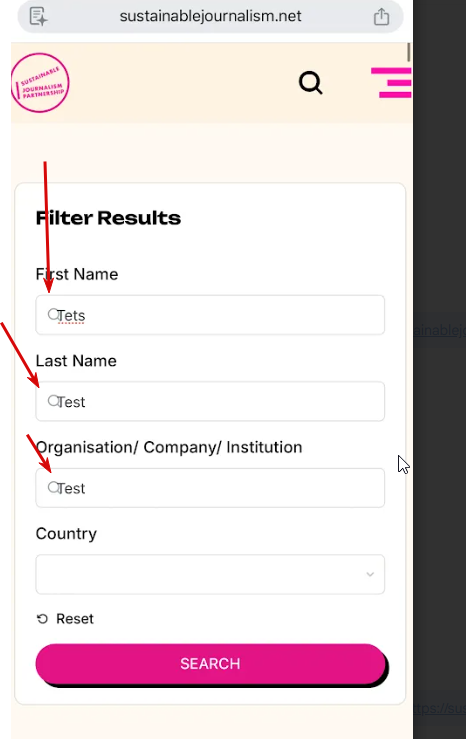Click the Reset link

pos(74,619)
